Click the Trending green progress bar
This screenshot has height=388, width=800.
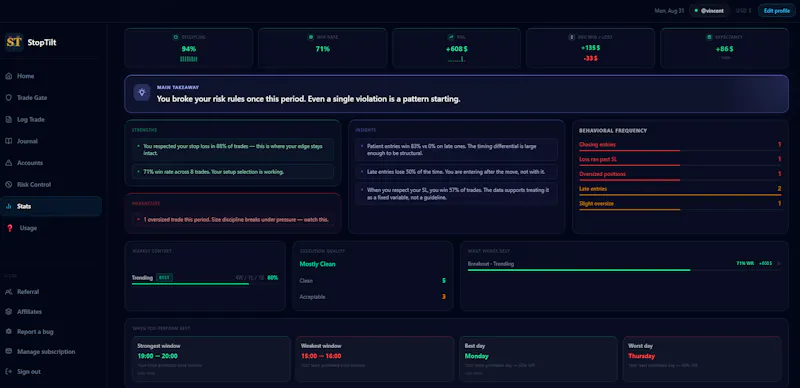(190, 283)
